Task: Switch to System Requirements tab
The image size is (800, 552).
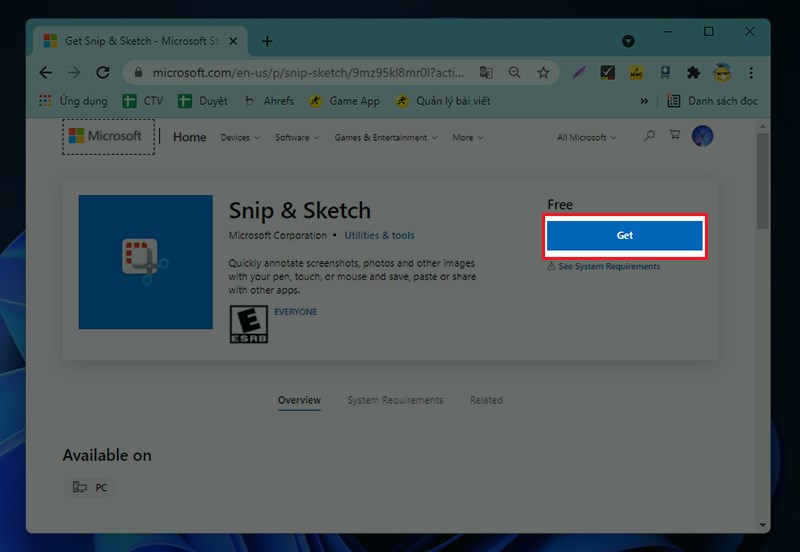Action: pos(395,400)
